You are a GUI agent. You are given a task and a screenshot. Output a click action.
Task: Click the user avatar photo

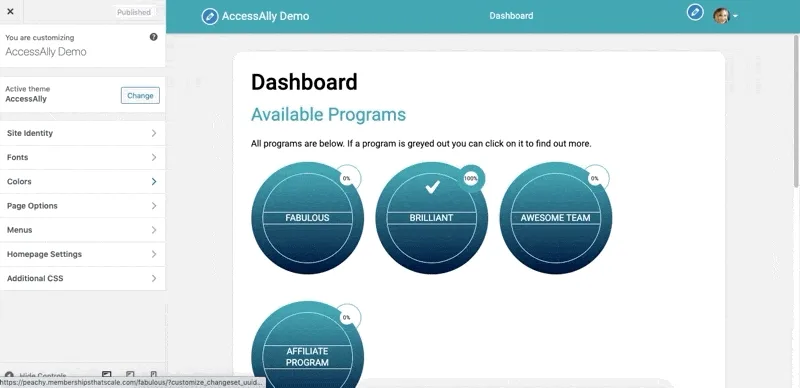[721, 16]
